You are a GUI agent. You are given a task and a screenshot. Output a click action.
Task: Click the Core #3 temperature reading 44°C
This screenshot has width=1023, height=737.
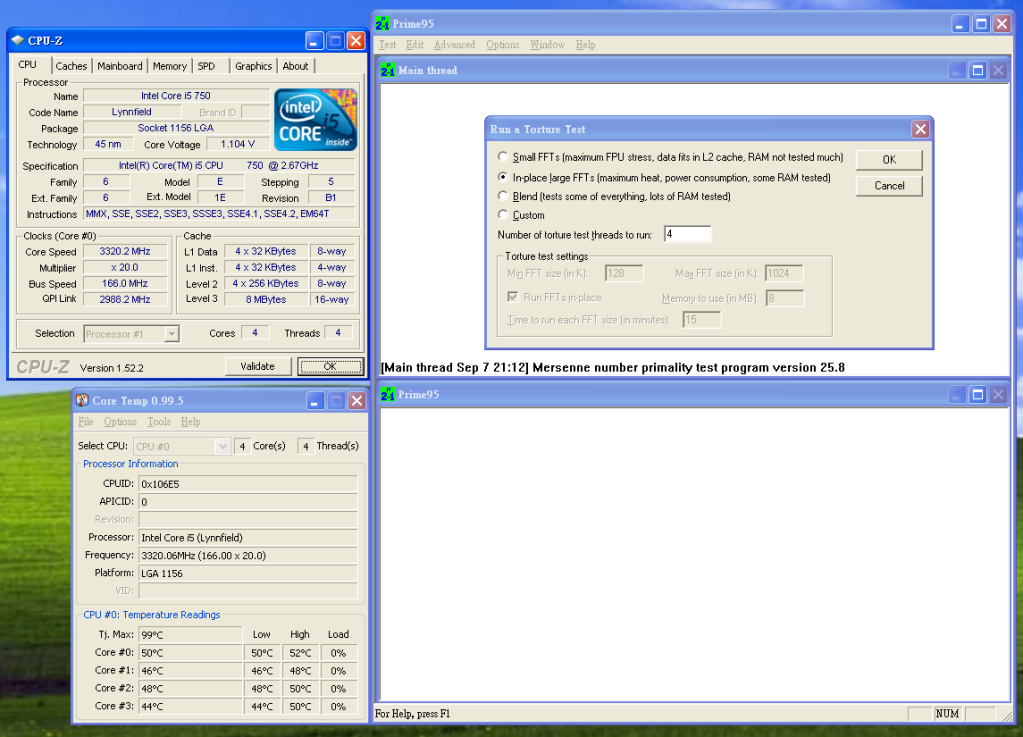pos(191,706)
